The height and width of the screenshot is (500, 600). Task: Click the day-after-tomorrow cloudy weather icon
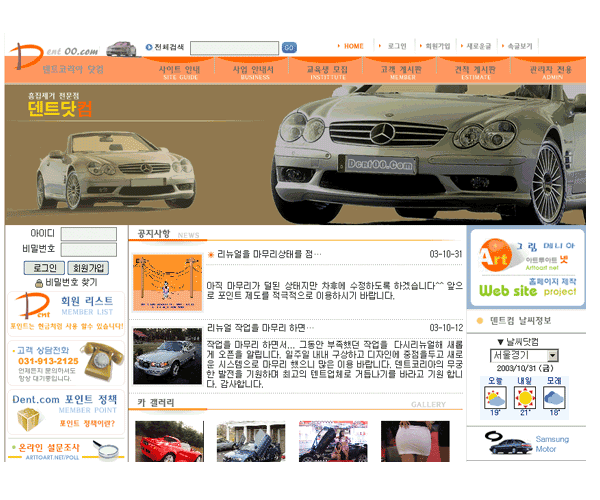pyautogui.click(x=554, y=397)
